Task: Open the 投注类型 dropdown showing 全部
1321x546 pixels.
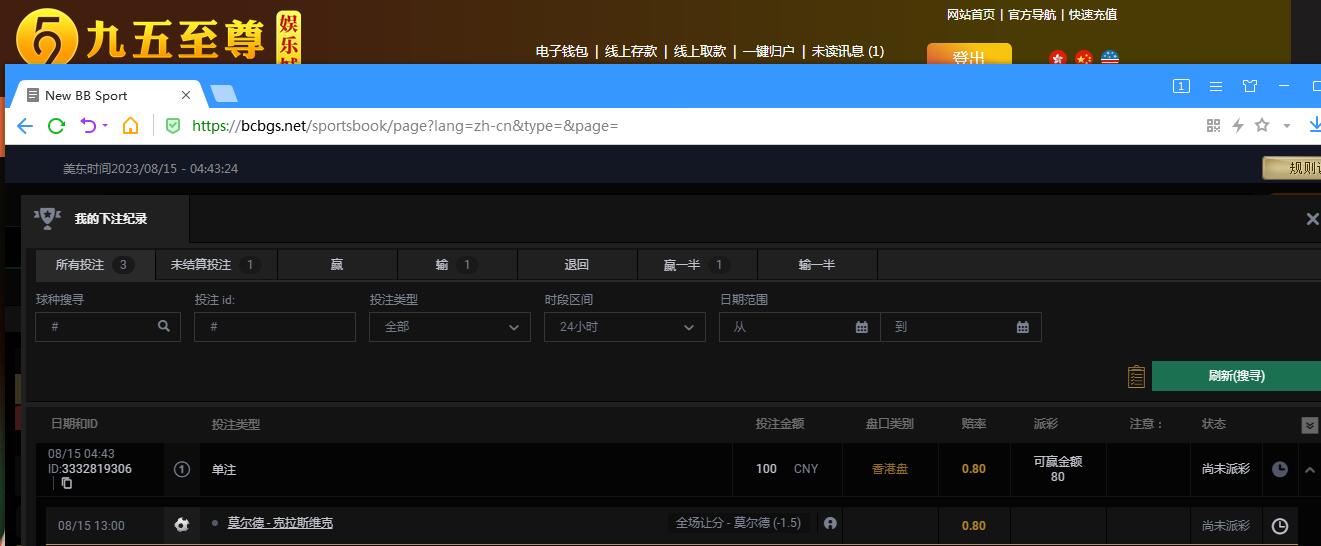Action: pyautogui.click(x=449, y=327)
